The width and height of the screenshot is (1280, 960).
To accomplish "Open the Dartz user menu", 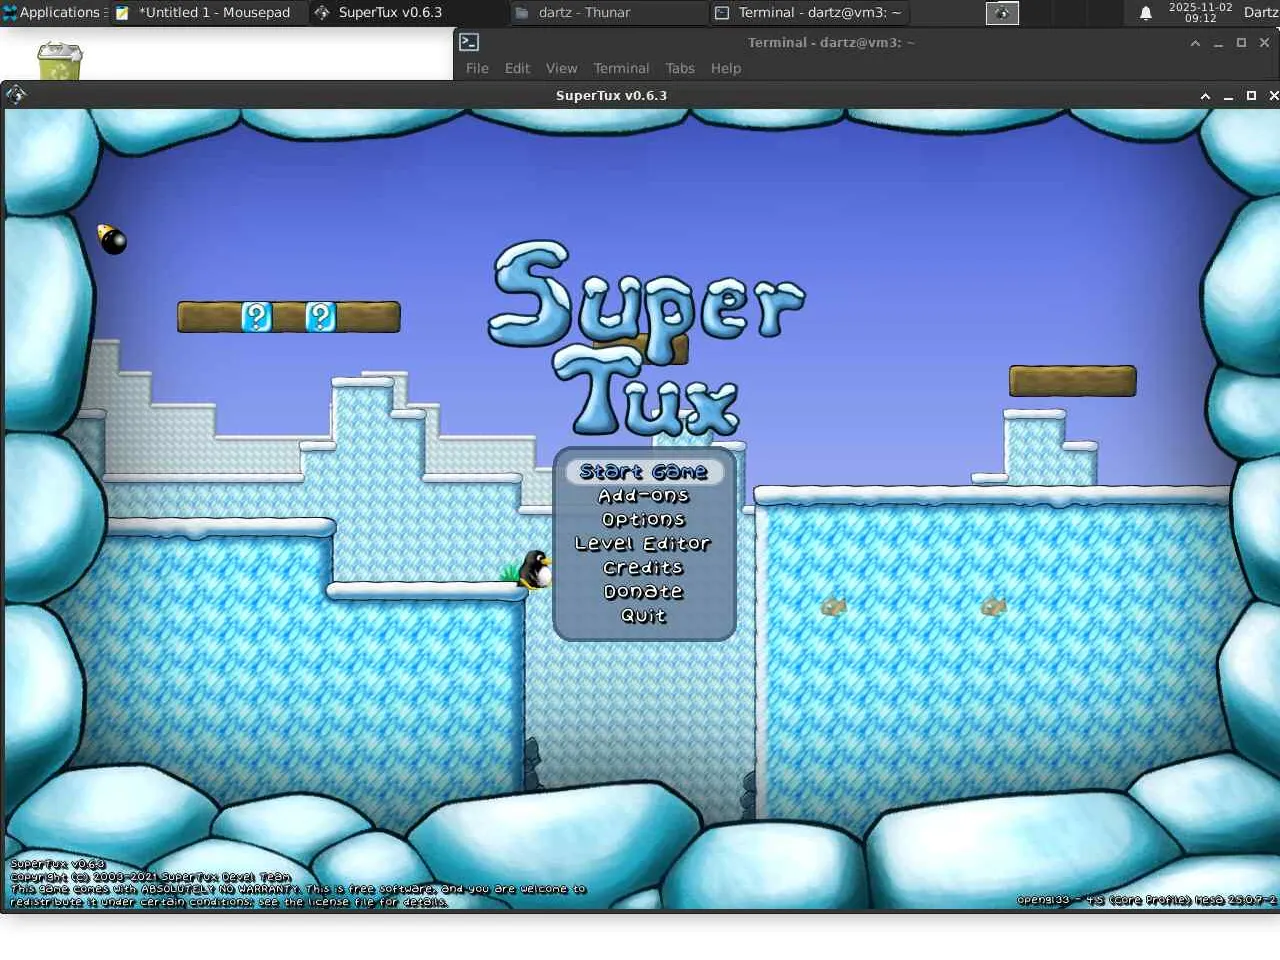I will pyautogui.click(x=1261, y=13).
